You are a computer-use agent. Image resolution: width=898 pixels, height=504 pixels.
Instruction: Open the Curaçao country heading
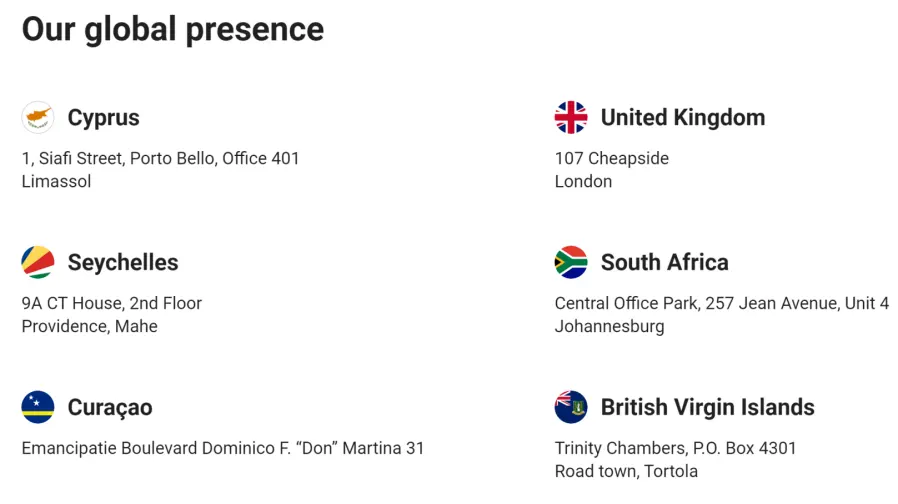(110, 408)
